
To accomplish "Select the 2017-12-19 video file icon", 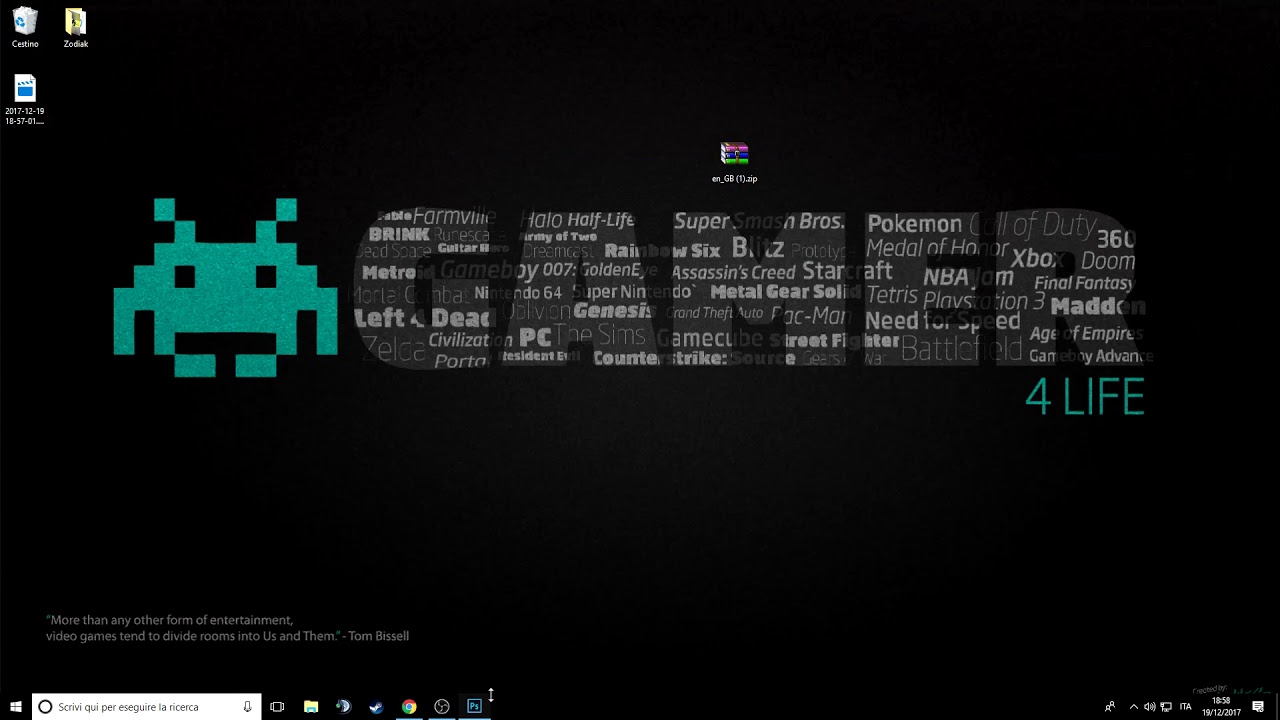I will pos(25,100).
